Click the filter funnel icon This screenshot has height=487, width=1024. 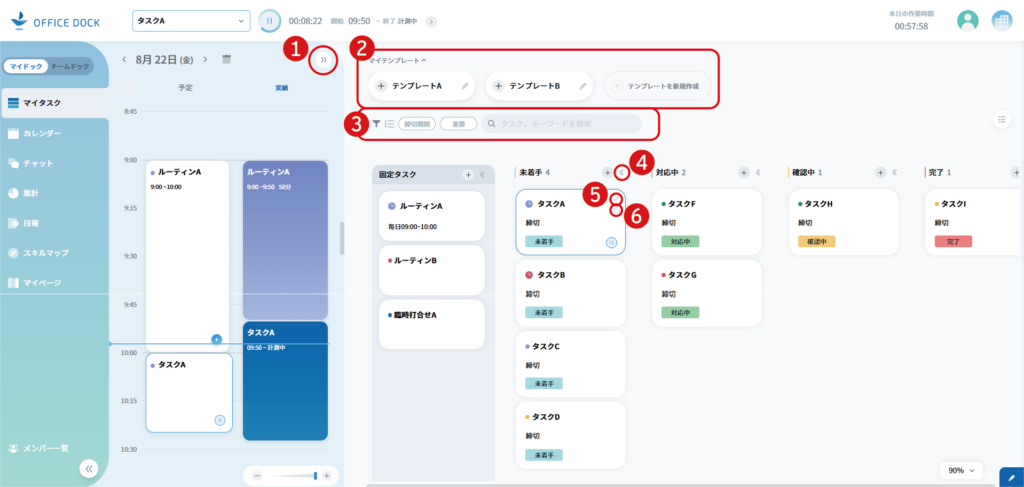(x=376, y=124)
